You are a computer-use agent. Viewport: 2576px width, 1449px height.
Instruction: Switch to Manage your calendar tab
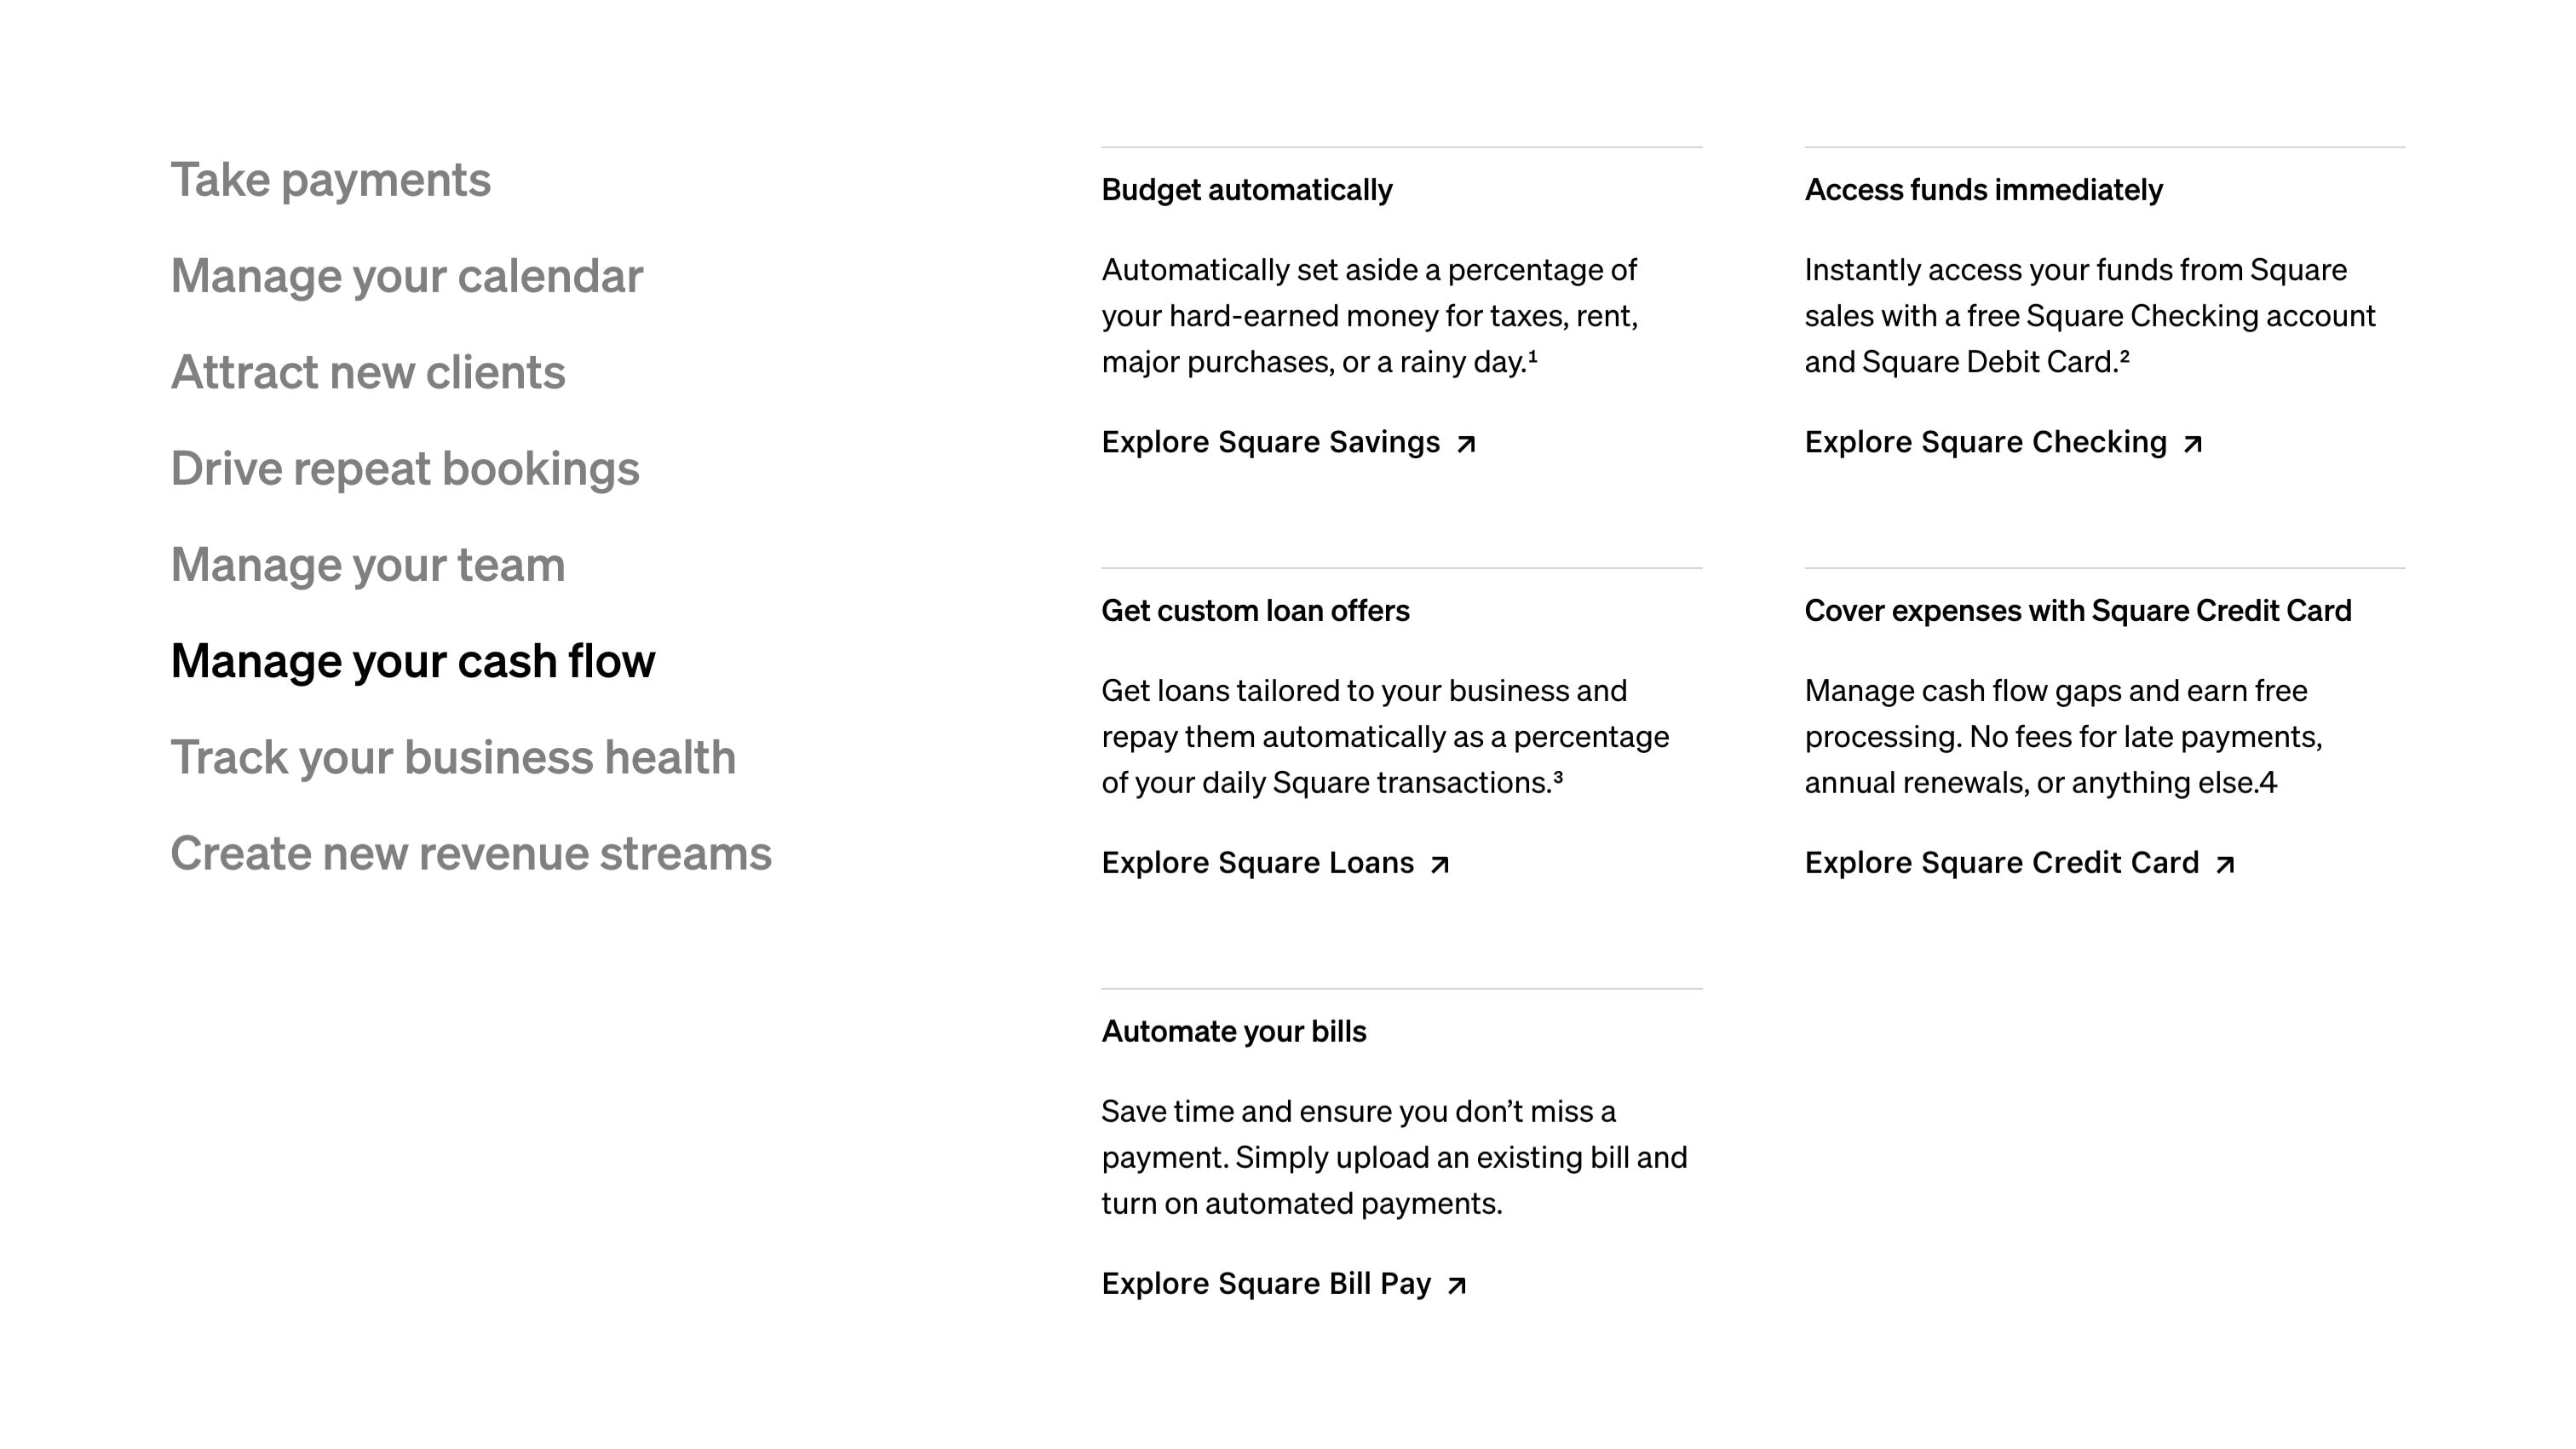(406, 276)
